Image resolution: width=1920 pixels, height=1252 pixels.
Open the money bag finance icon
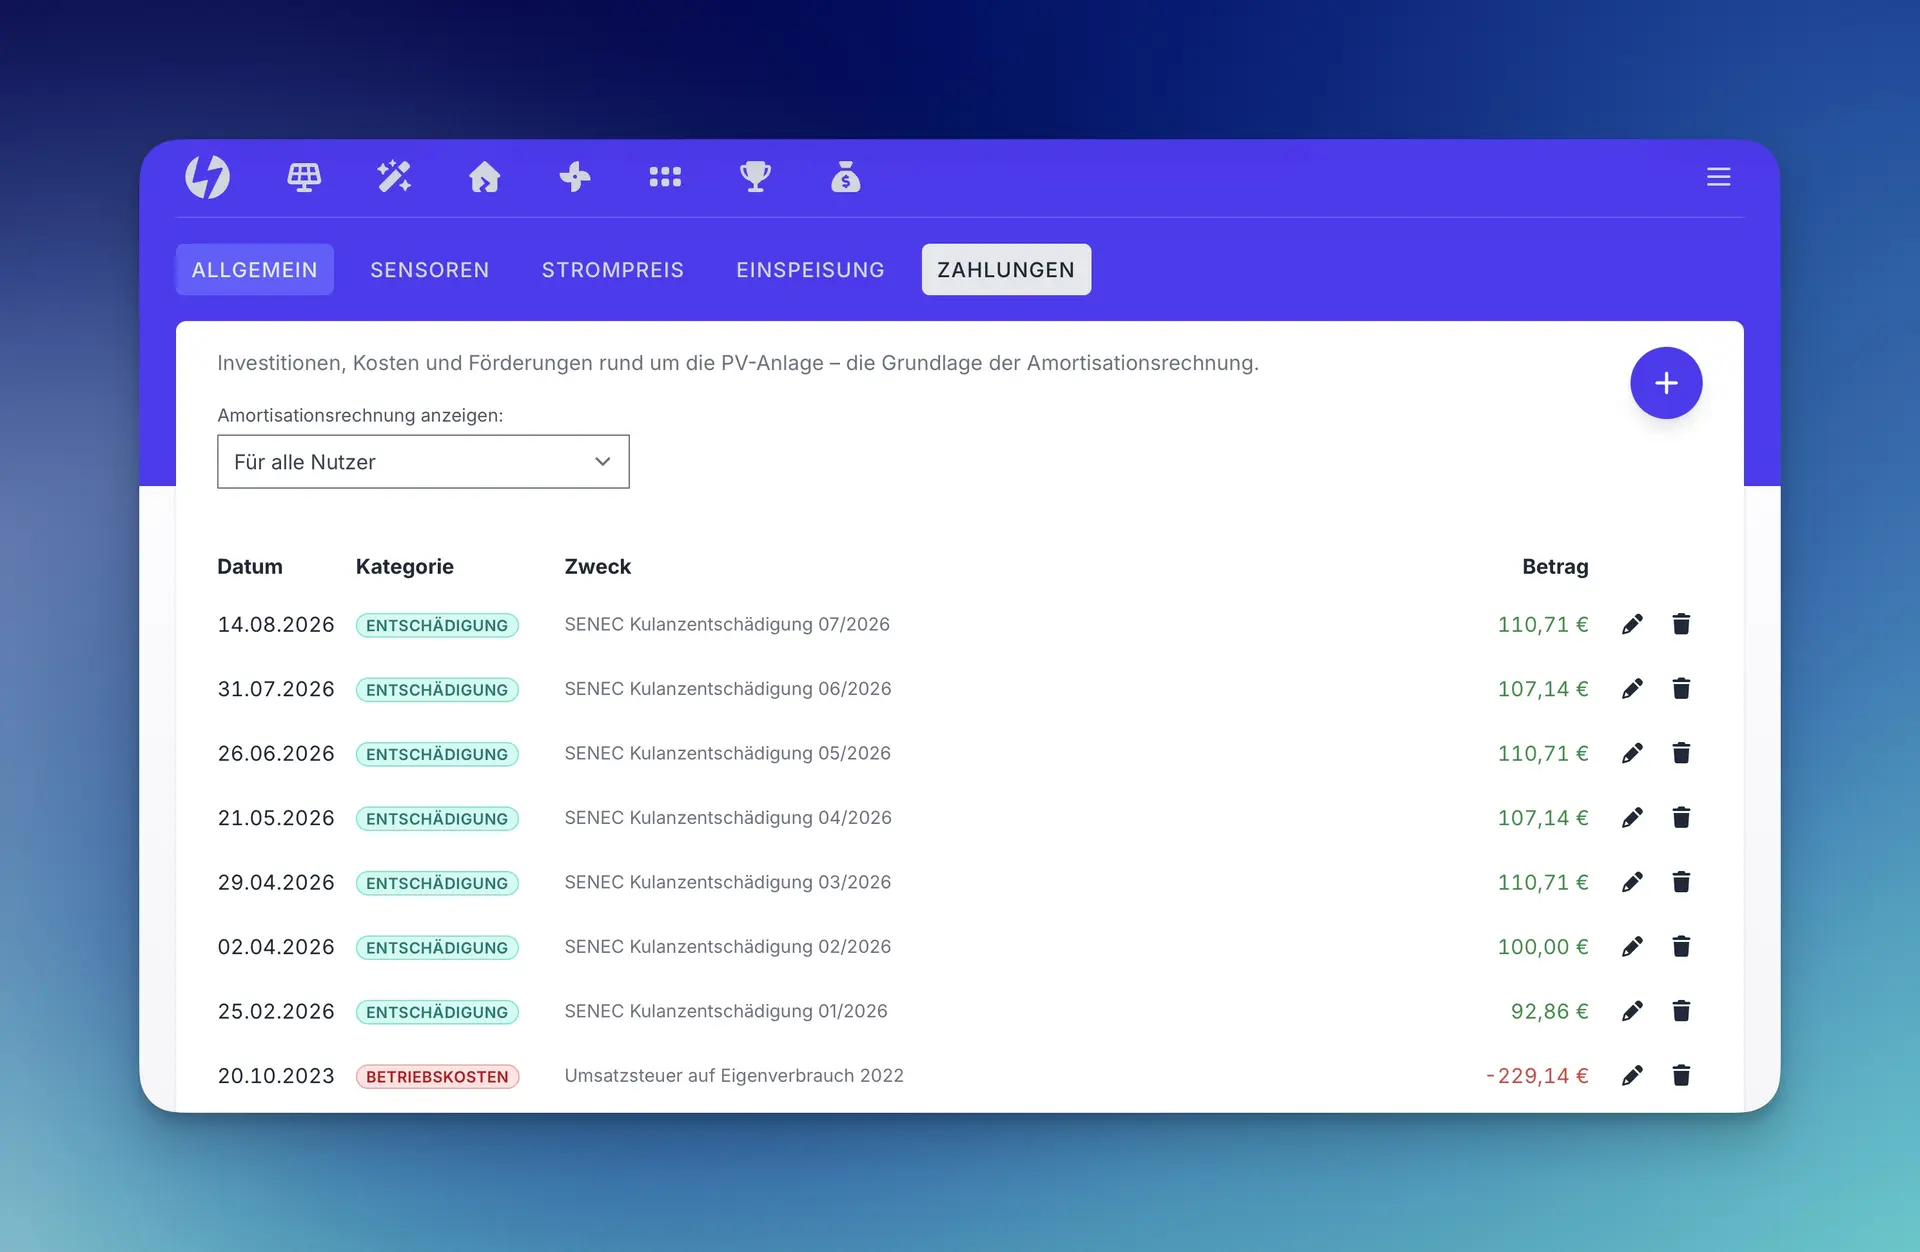846,177
